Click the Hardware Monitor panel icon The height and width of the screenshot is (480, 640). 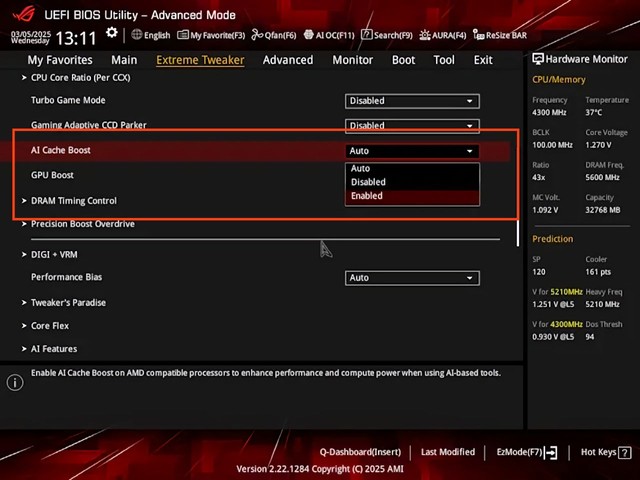point(538,59)
